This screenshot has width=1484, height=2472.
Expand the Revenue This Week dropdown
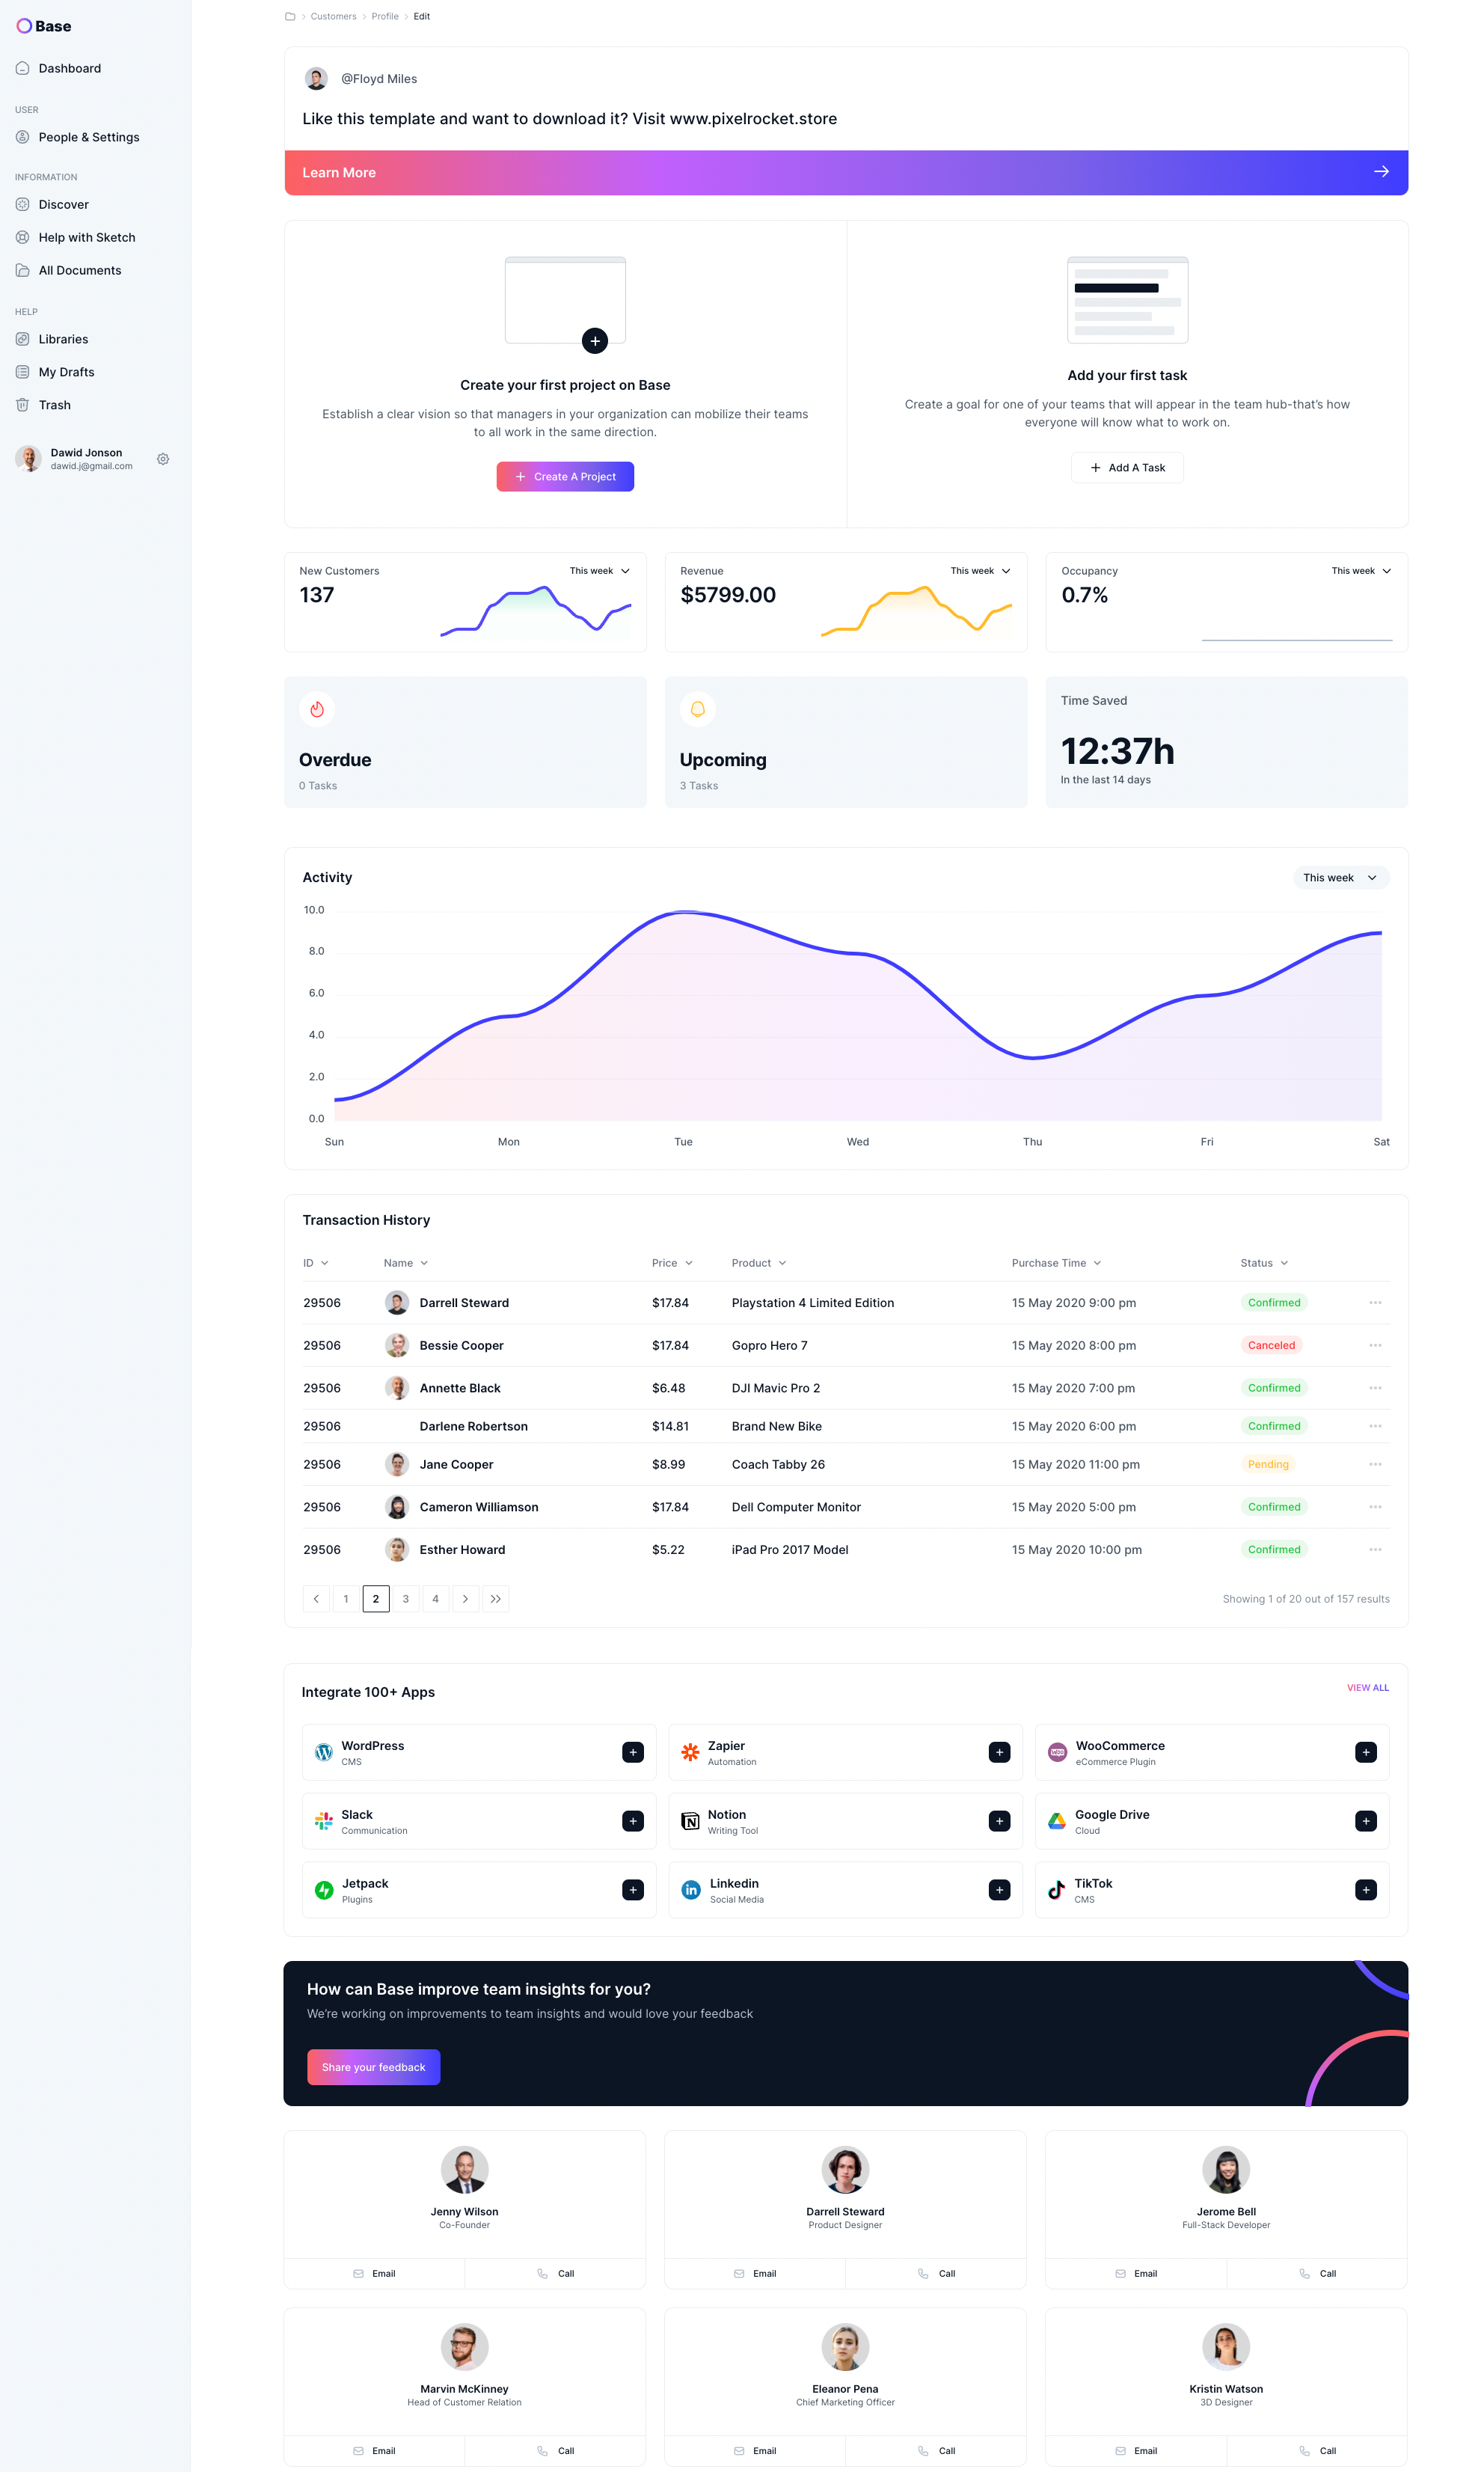pos(979,570)
